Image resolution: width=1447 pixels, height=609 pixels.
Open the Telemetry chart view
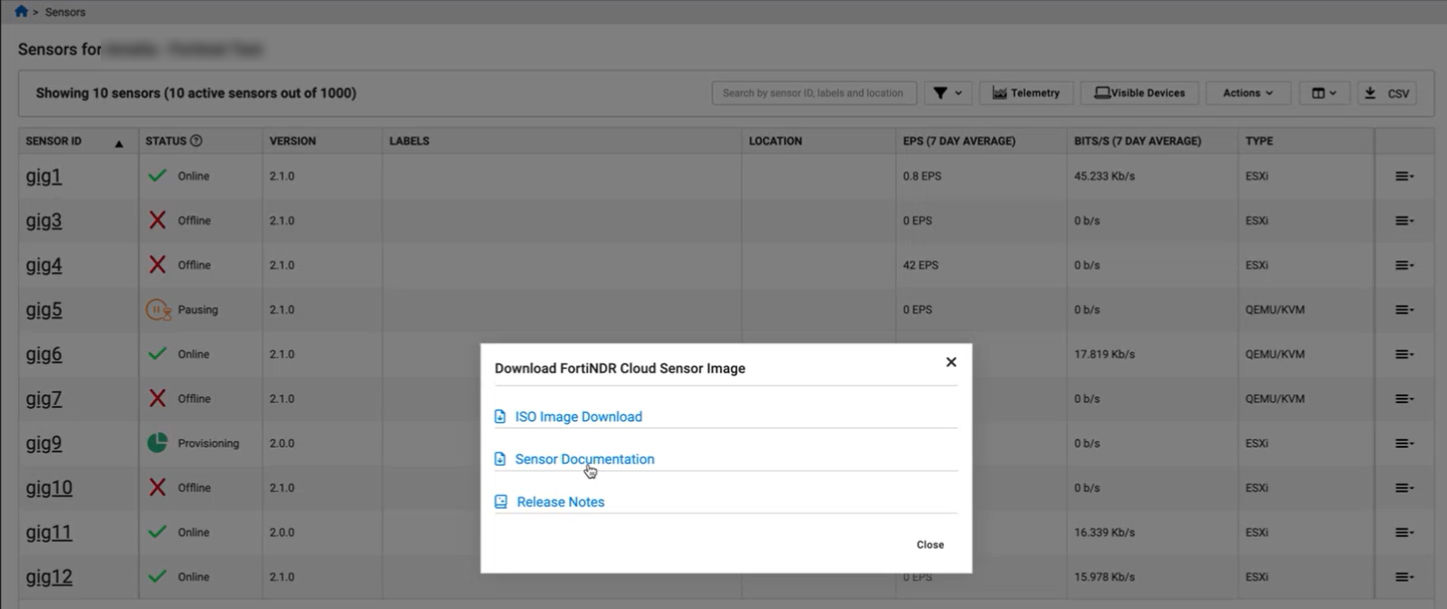[x=1025, y=93]
